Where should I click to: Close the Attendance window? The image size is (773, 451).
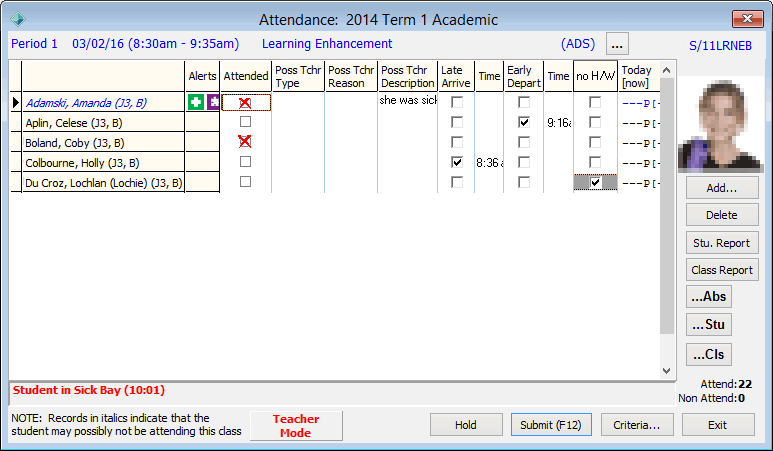tap(747, 19)
